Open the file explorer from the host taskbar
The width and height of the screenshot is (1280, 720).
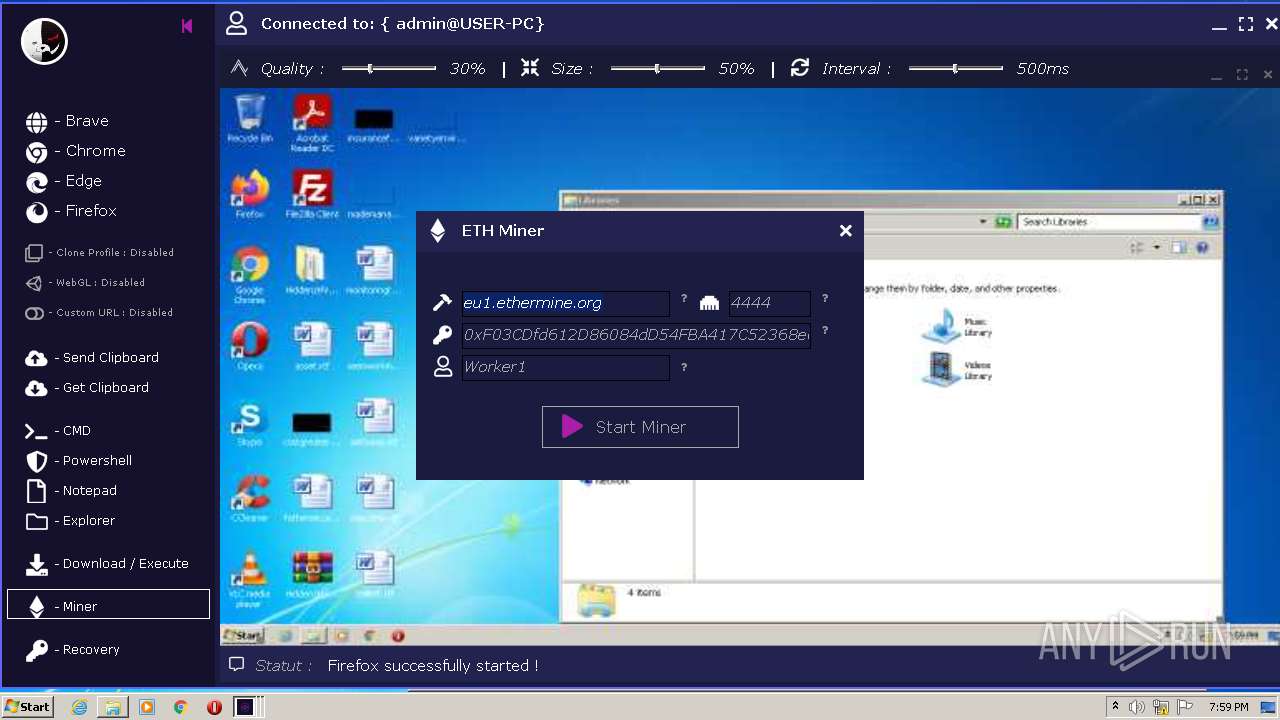coord(113,707)
